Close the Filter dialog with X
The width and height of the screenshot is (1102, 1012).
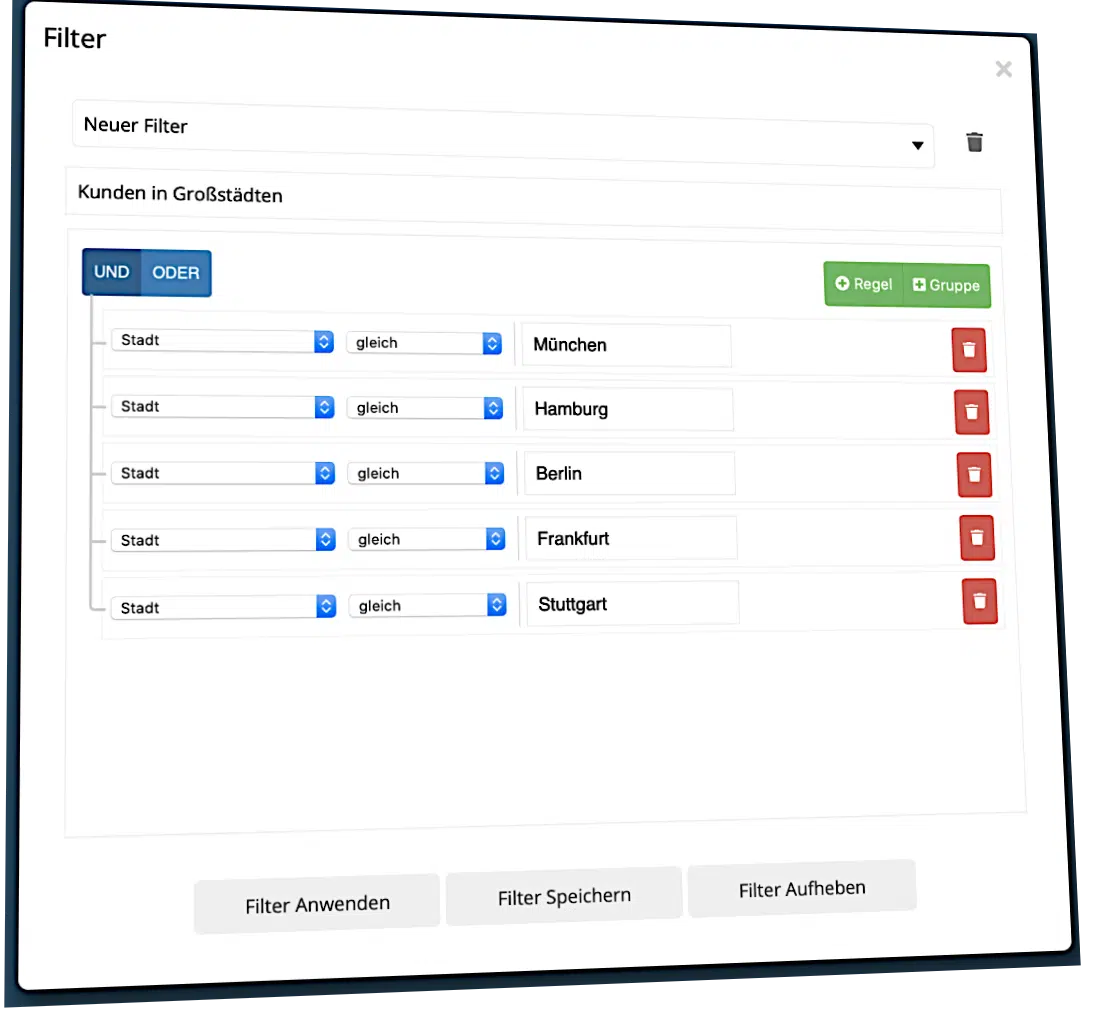pos(1004,69)
